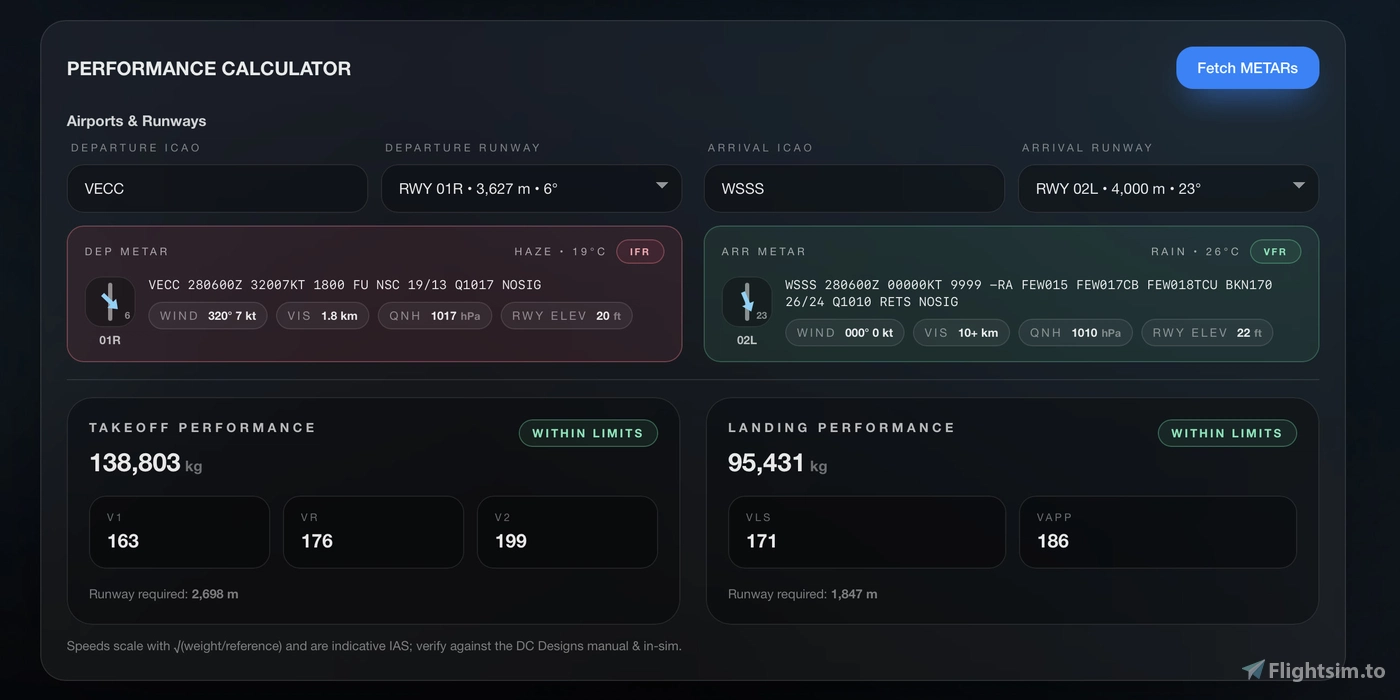Click the IFR badge on departure METAR
This screenshot has height=700, width=1400.
coord(640,252)
